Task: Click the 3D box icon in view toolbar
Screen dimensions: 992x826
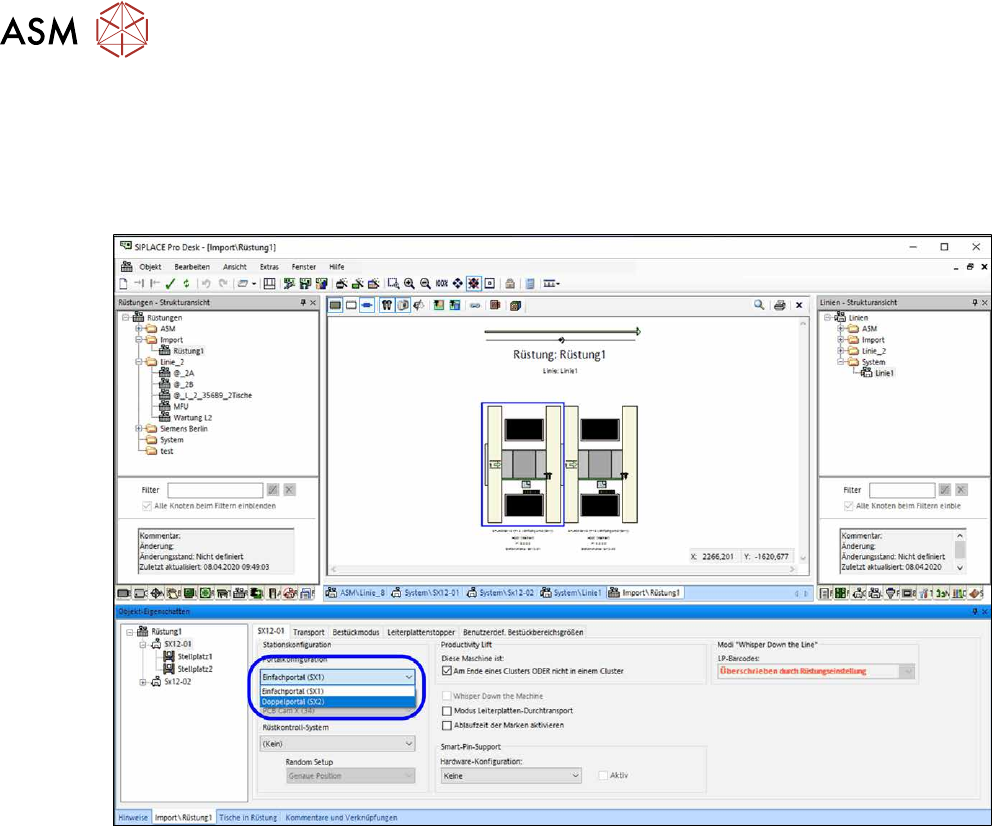Action: click(x=516, y=305)
